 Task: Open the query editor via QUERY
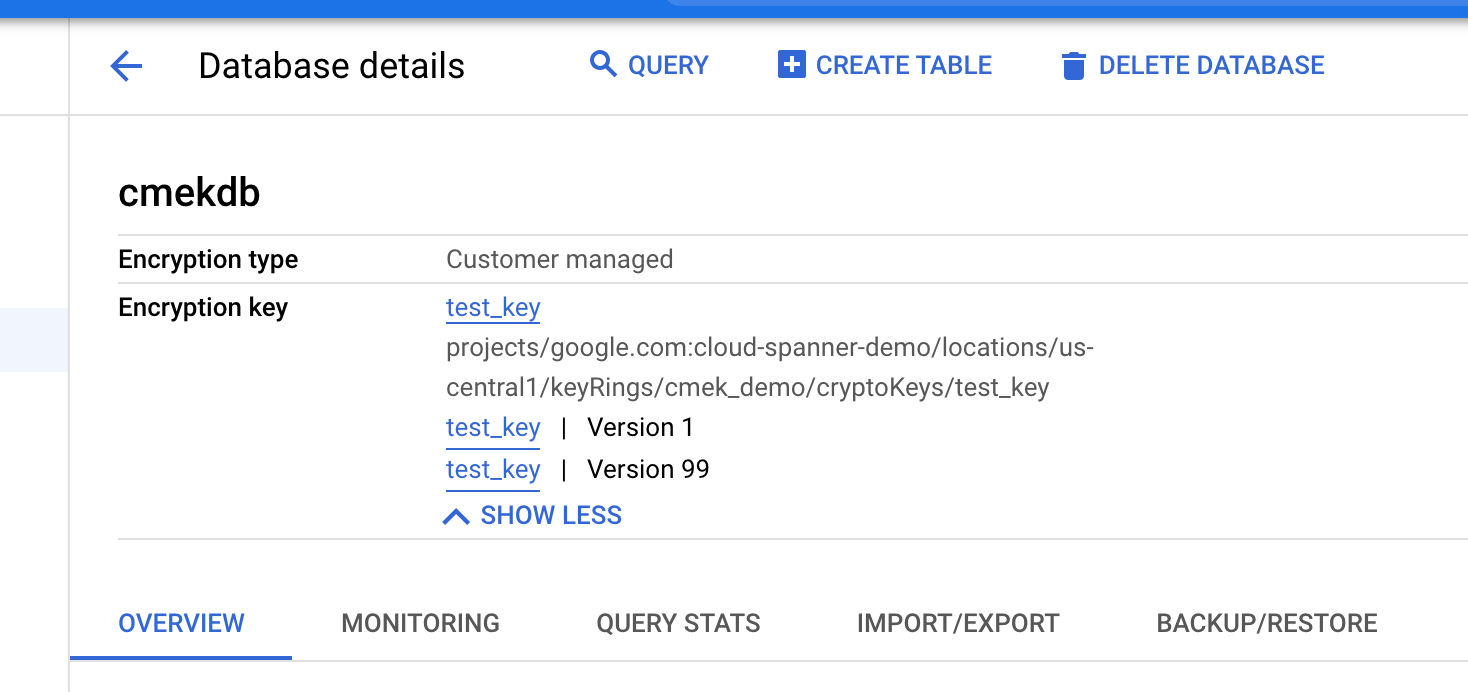667,65
